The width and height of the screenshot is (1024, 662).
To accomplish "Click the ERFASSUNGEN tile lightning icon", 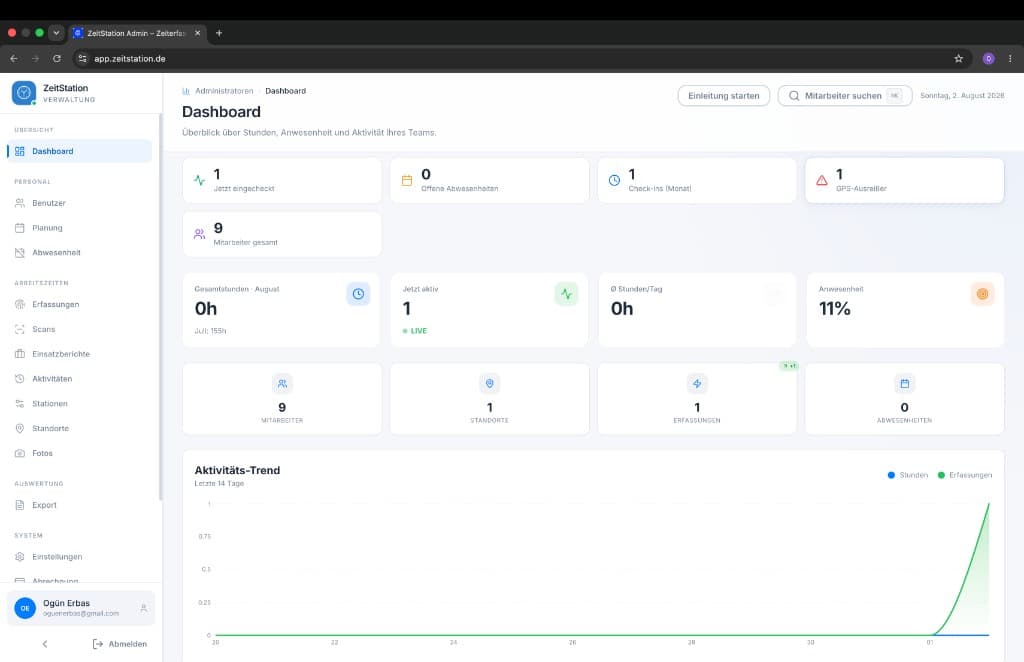I will coord(697,384).
